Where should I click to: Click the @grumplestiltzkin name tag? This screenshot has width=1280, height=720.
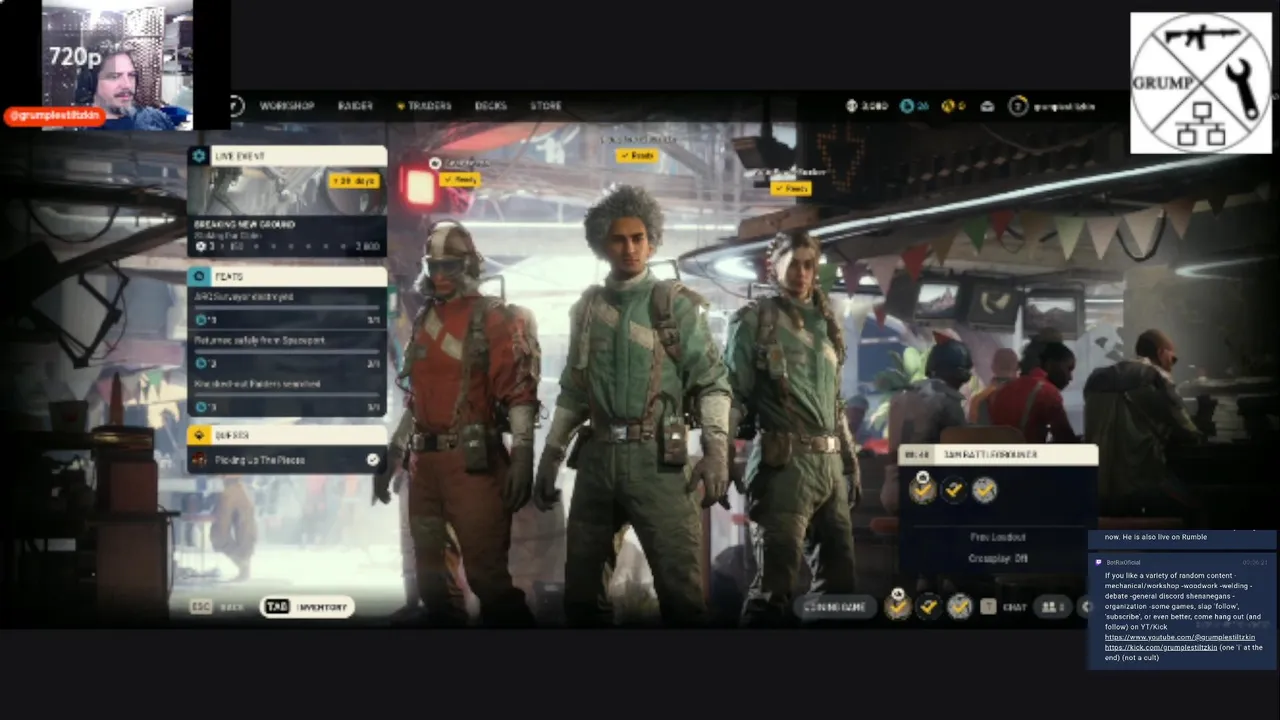tap(52, 116)
